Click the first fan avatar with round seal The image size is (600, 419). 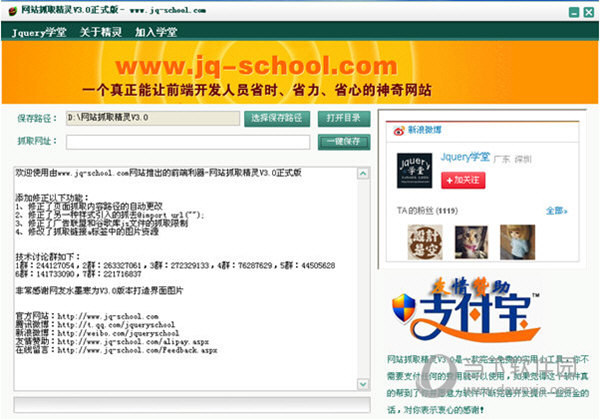[x=425, y=242]
